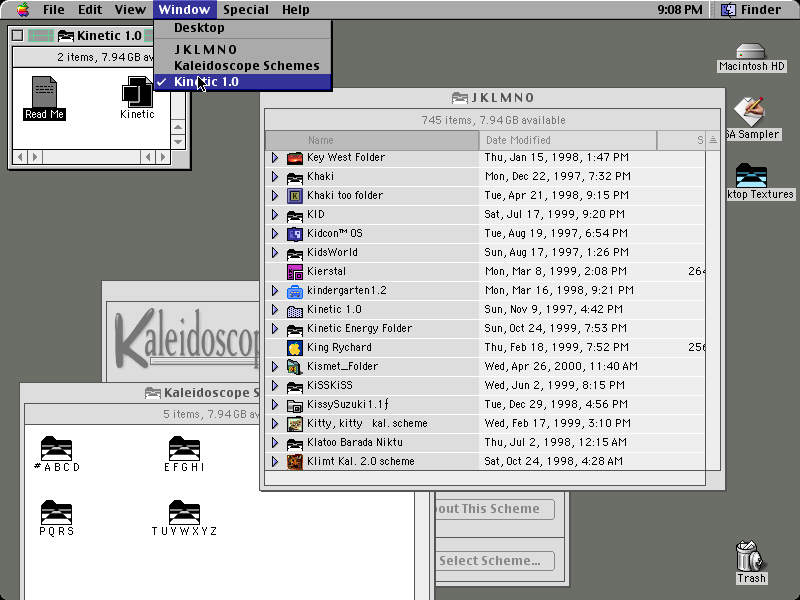Expand the Key West Folder disclosure triangle
This screenshot has height=600, width=800.
point(274,158)
